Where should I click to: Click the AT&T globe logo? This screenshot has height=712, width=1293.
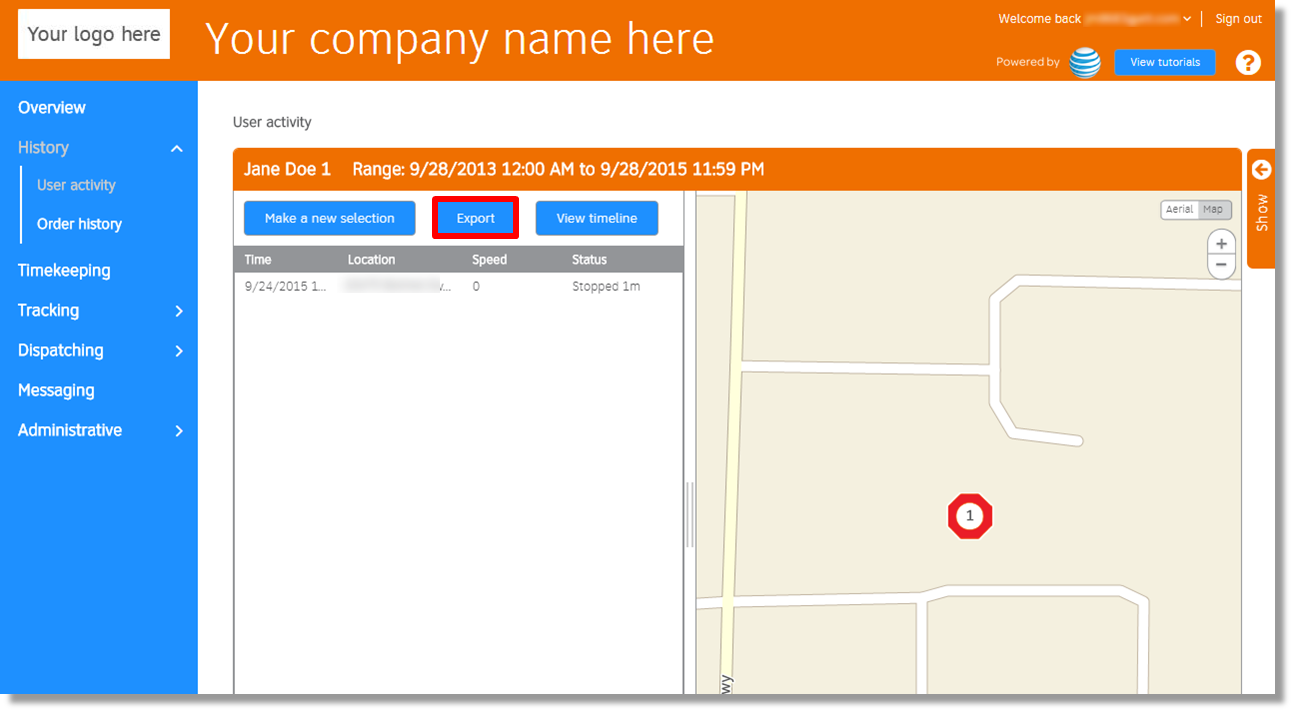(x=1085, y=62)
